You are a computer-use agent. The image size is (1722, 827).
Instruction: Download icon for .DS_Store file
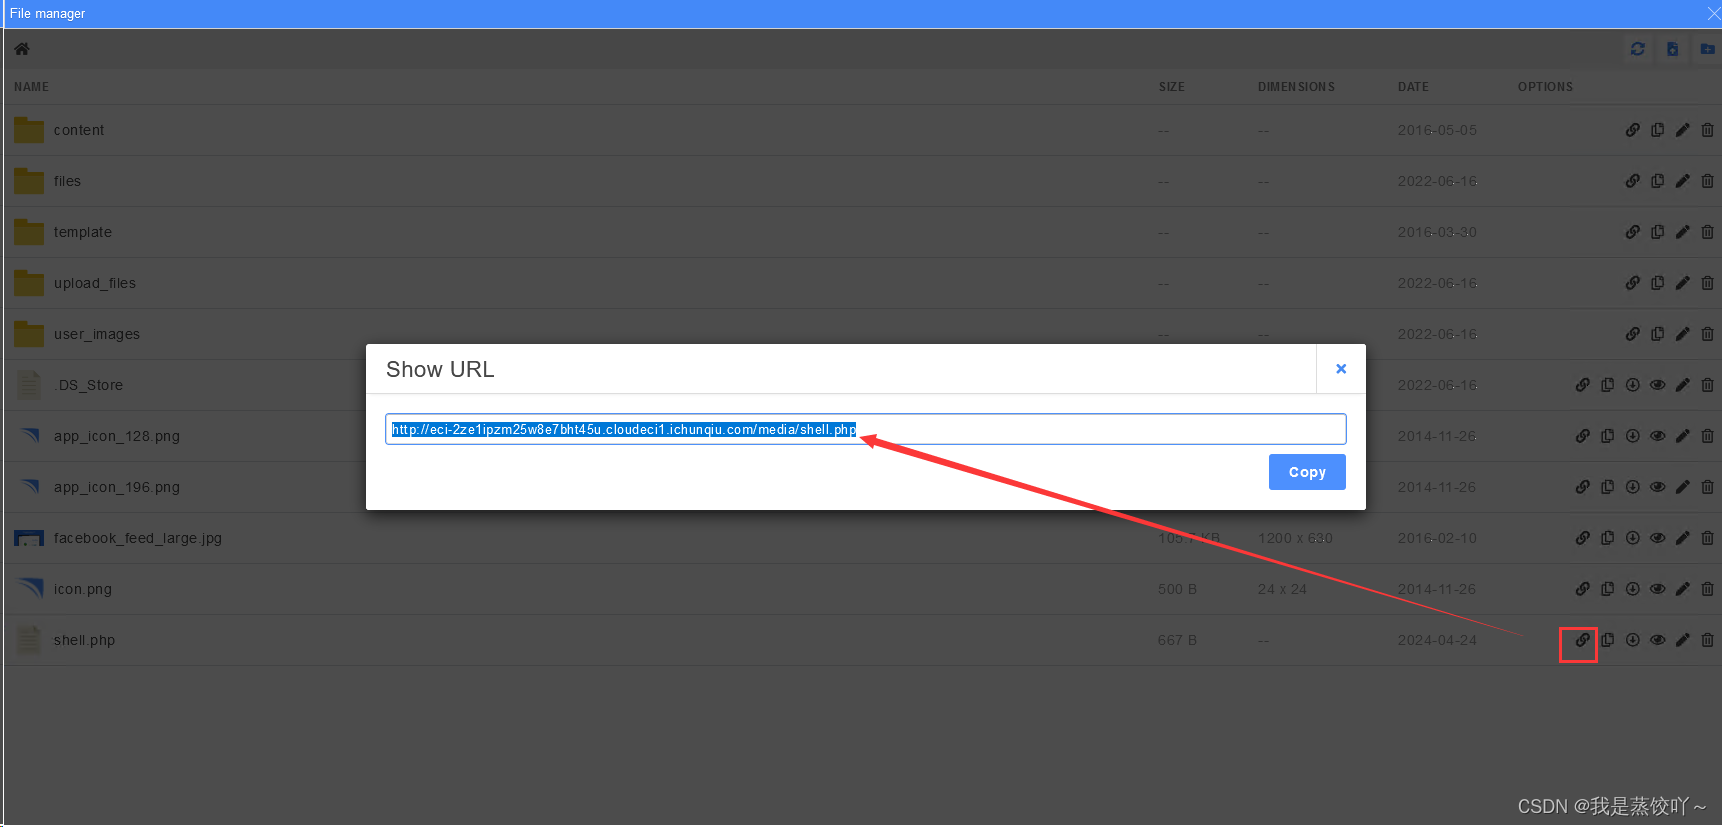[x=1632, y=385]
